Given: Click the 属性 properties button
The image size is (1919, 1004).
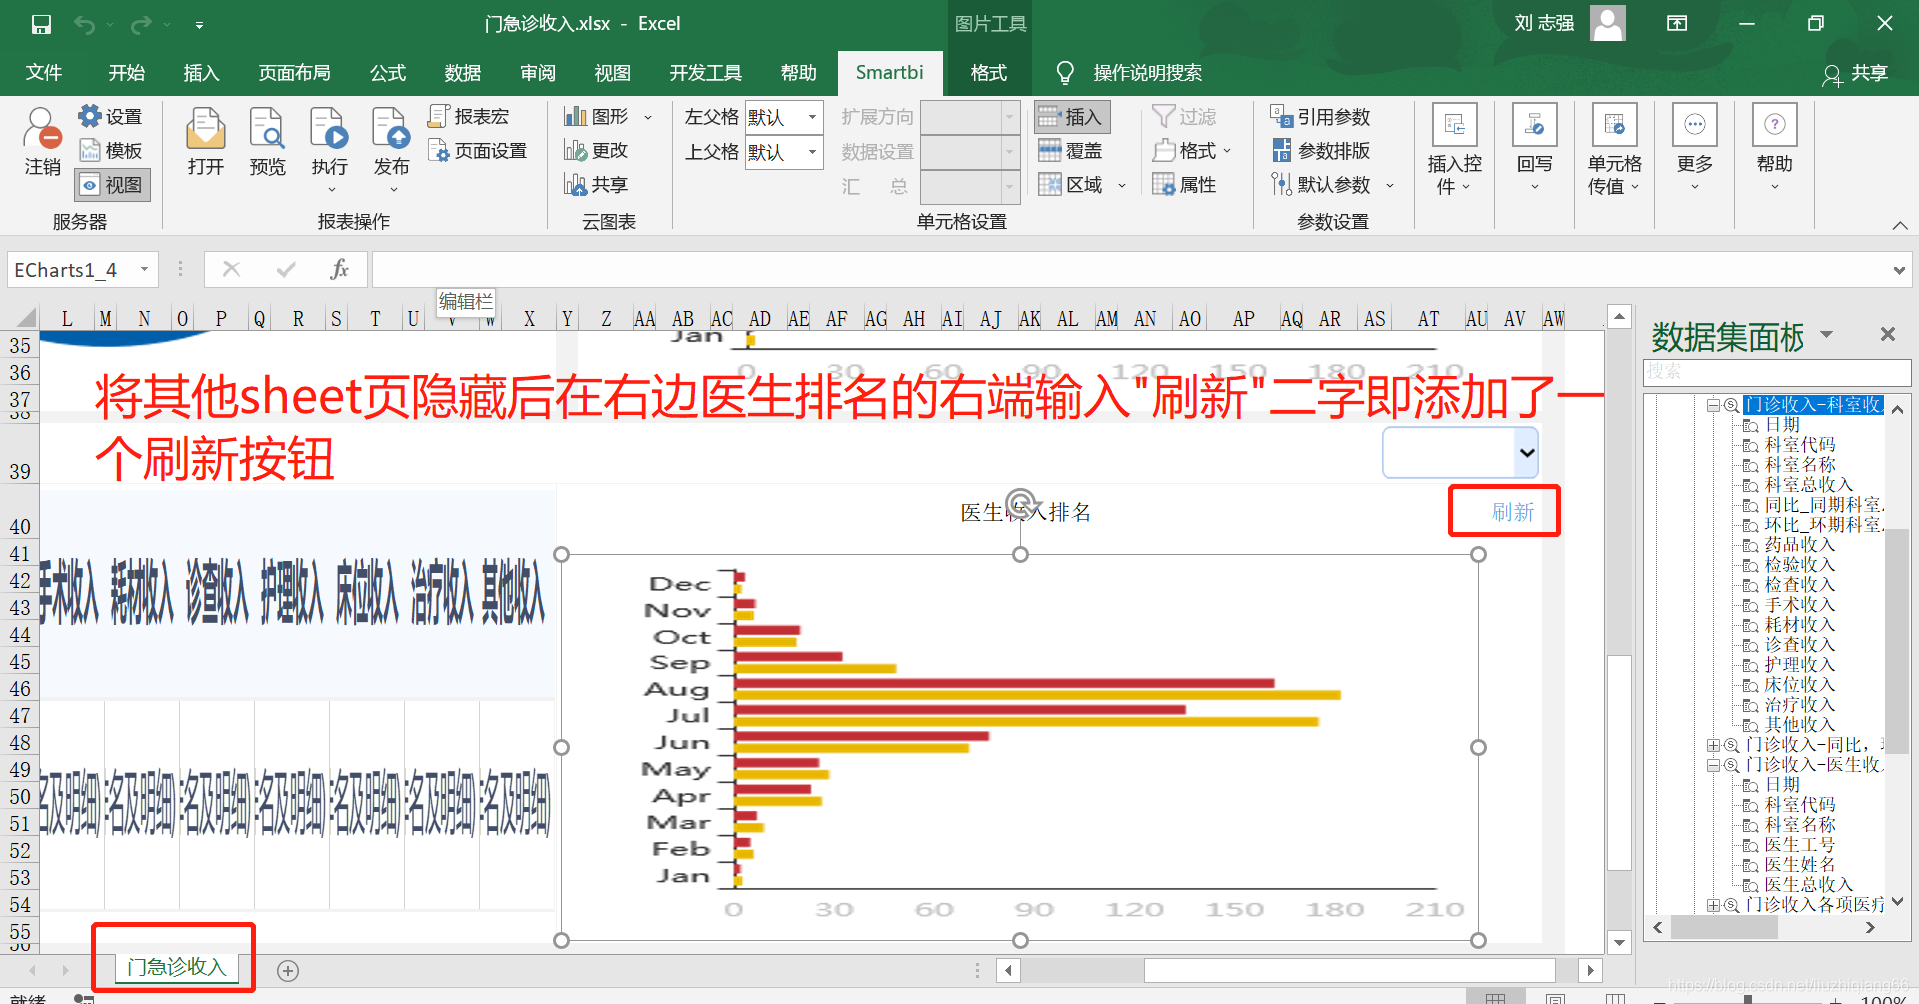Looking at the screenshot, I should click(x=1184, y=185).
